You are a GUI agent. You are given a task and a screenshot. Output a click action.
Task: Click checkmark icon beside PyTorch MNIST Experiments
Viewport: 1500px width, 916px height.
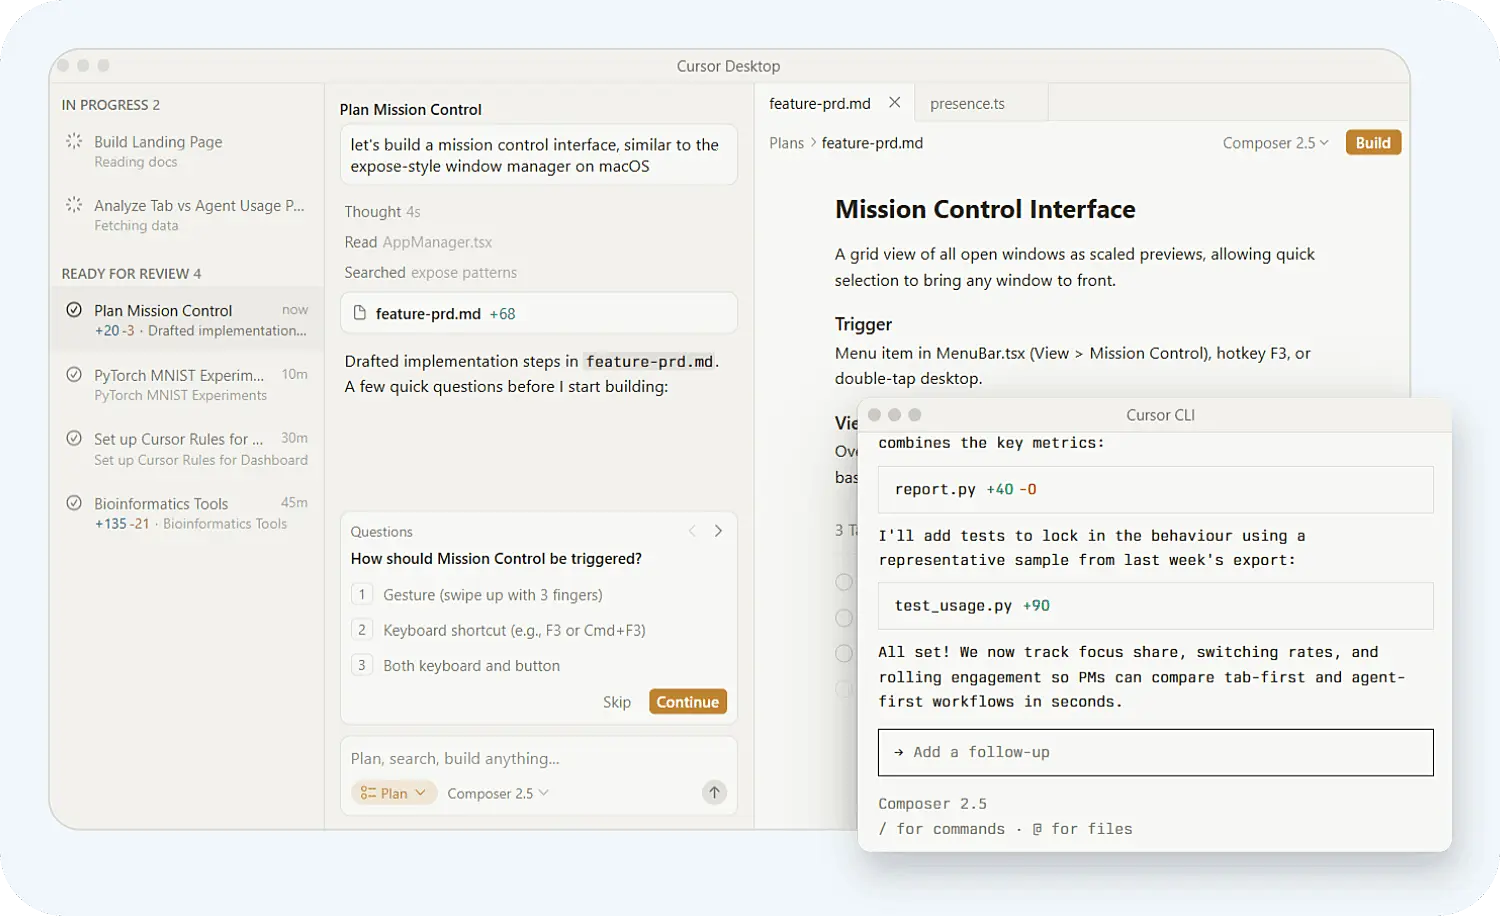coord(74,375)
